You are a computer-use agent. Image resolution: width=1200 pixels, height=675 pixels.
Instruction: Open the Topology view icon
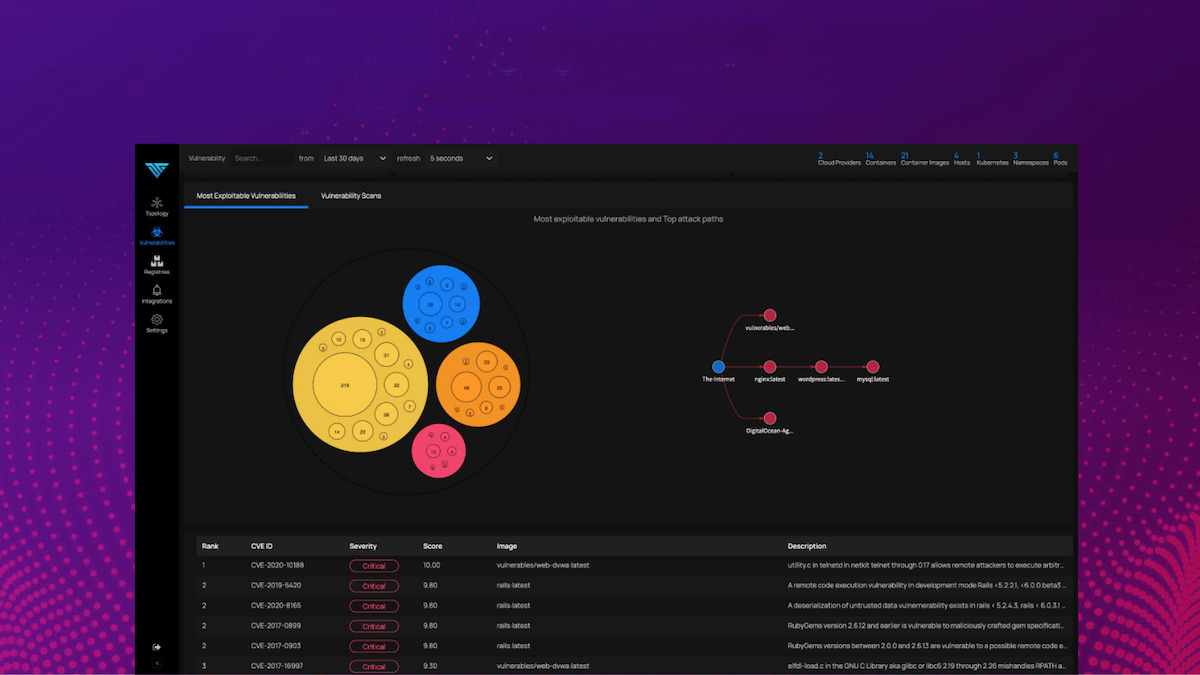[157, 203]
